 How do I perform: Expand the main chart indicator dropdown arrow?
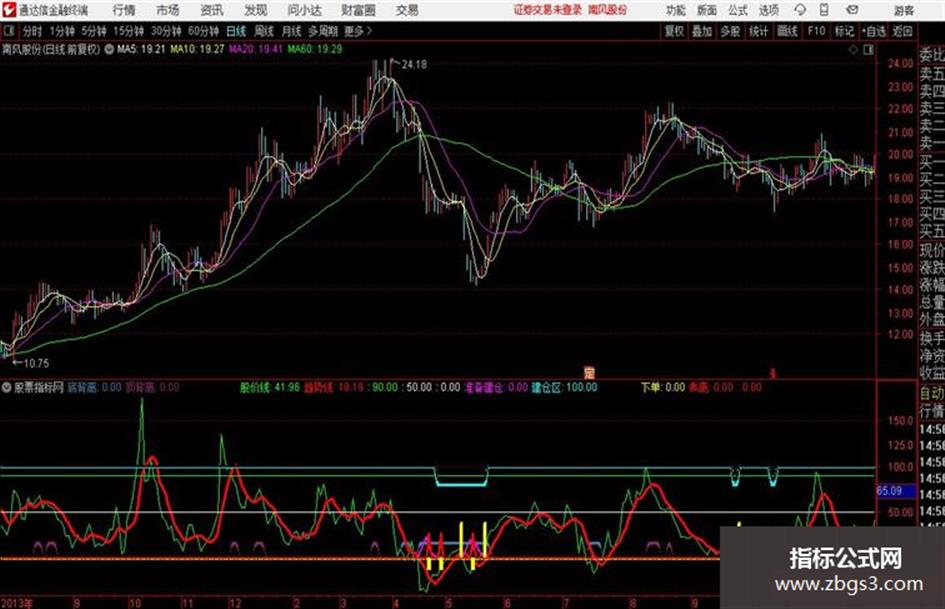108,49
